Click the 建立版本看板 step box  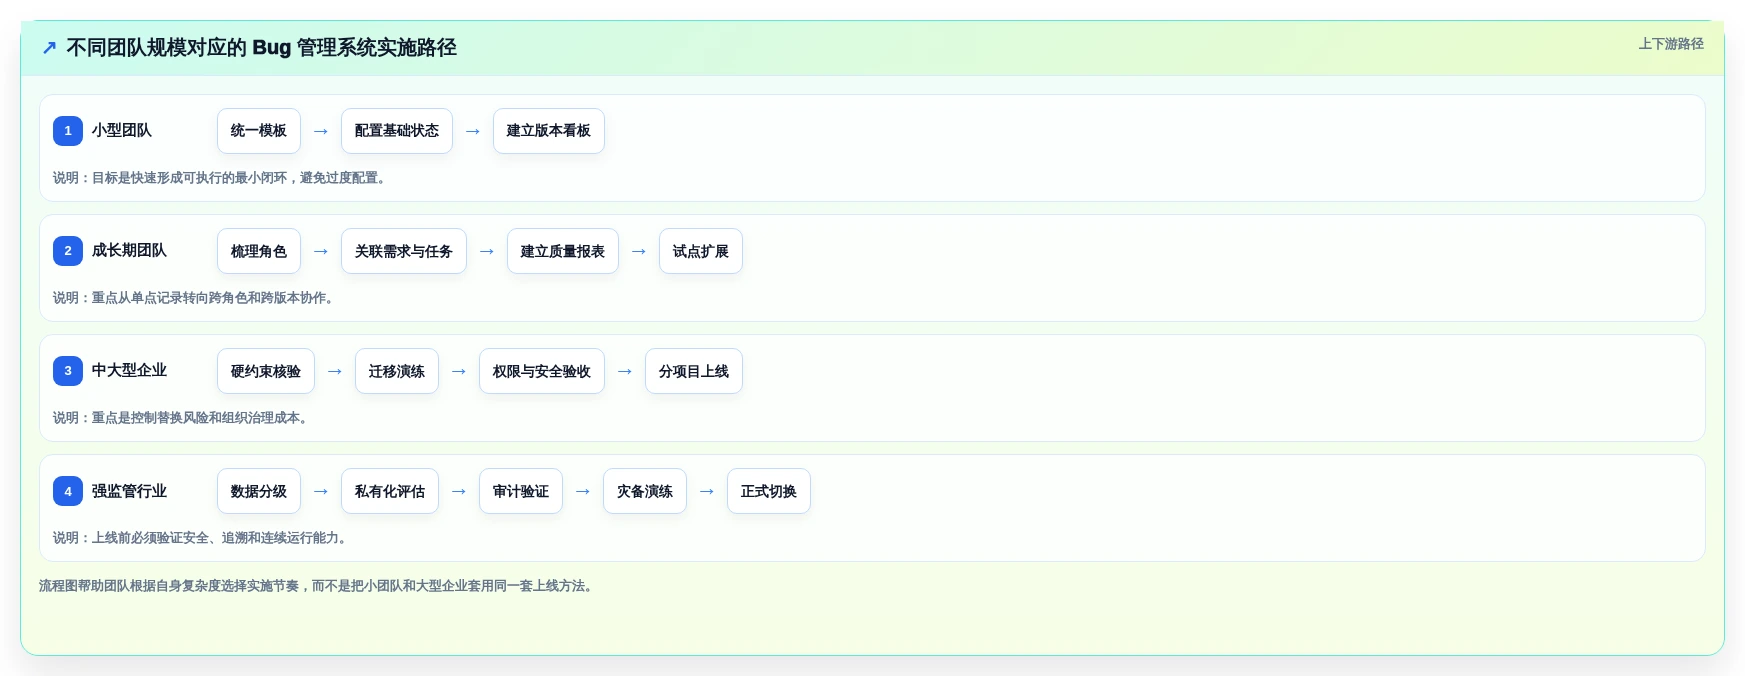[549, 131]
